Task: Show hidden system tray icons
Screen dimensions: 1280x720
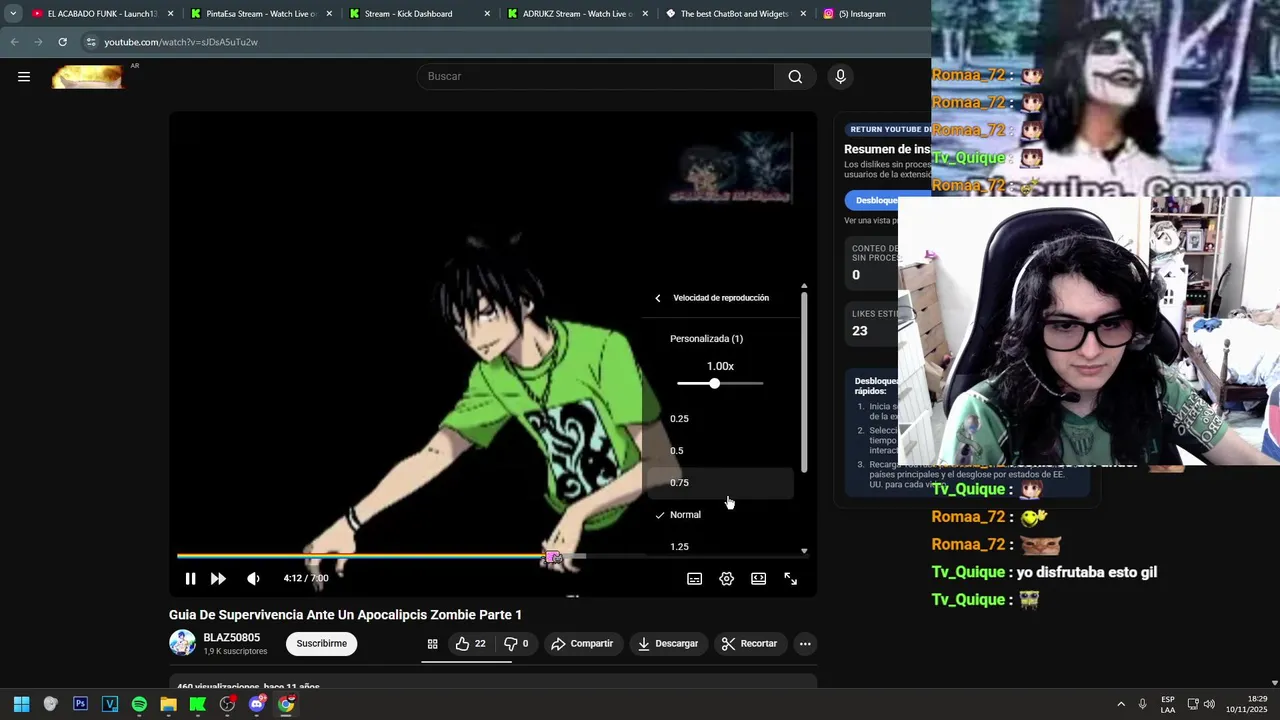Action: click(x=1120, y=704)
